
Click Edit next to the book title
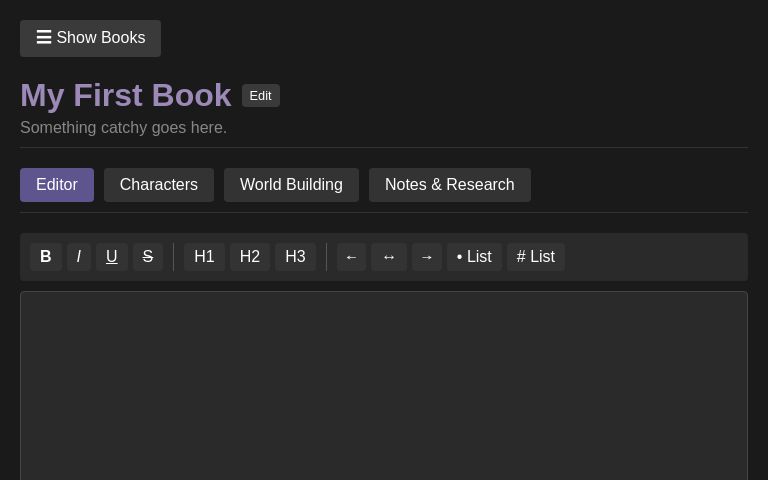(x=261, y=96)
